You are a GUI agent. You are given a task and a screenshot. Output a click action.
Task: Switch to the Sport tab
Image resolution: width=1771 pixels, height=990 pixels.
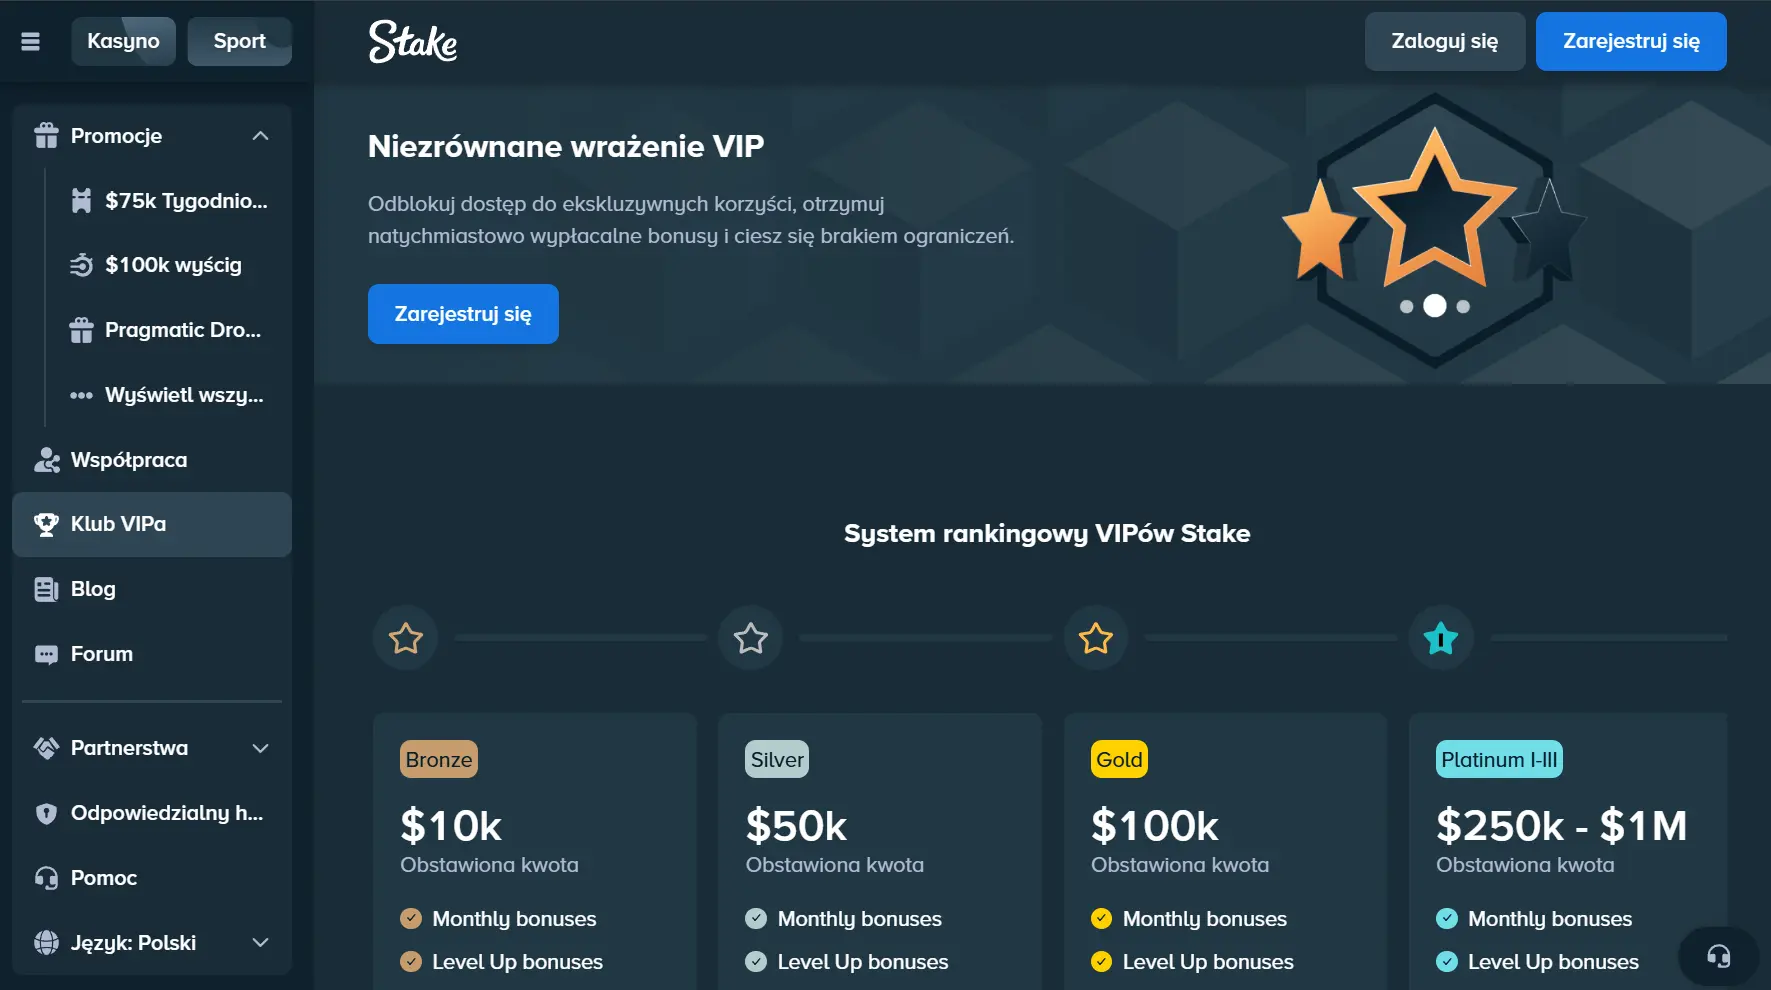(x=240, y=41)
